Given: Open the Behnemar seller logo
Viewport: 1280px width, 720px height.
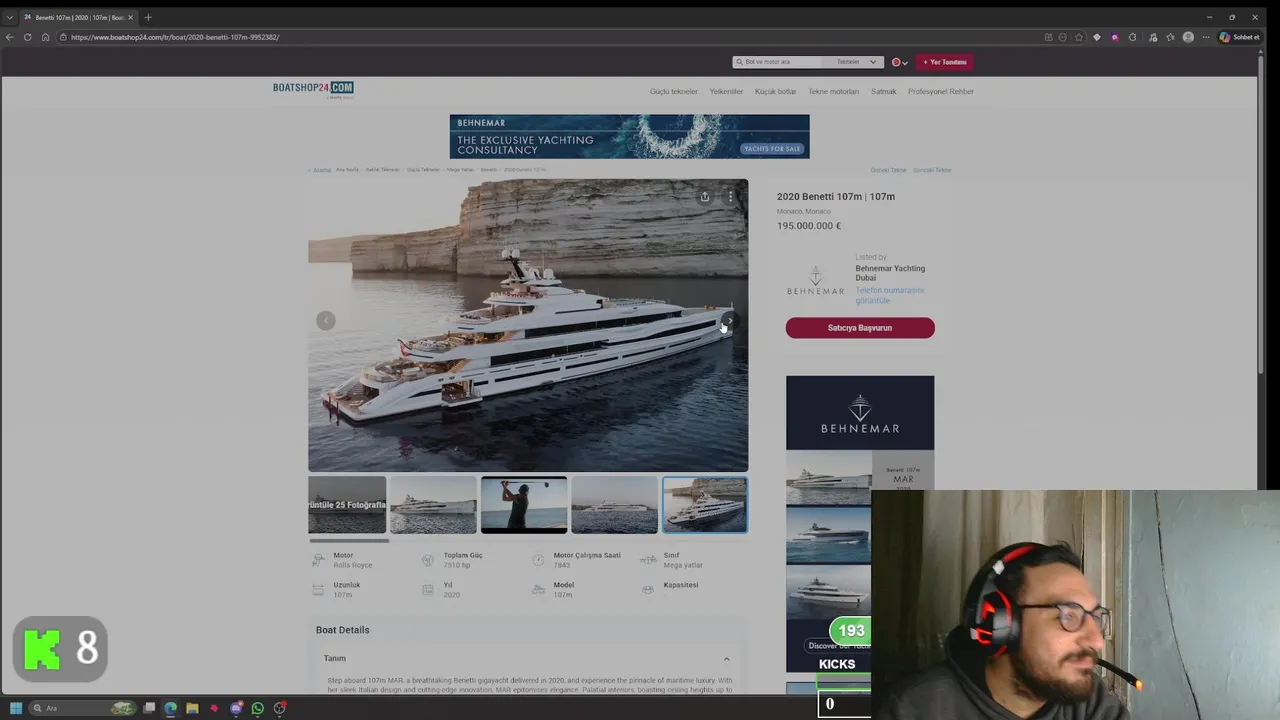Looking at the screenshot, I should tap(815, 280).
